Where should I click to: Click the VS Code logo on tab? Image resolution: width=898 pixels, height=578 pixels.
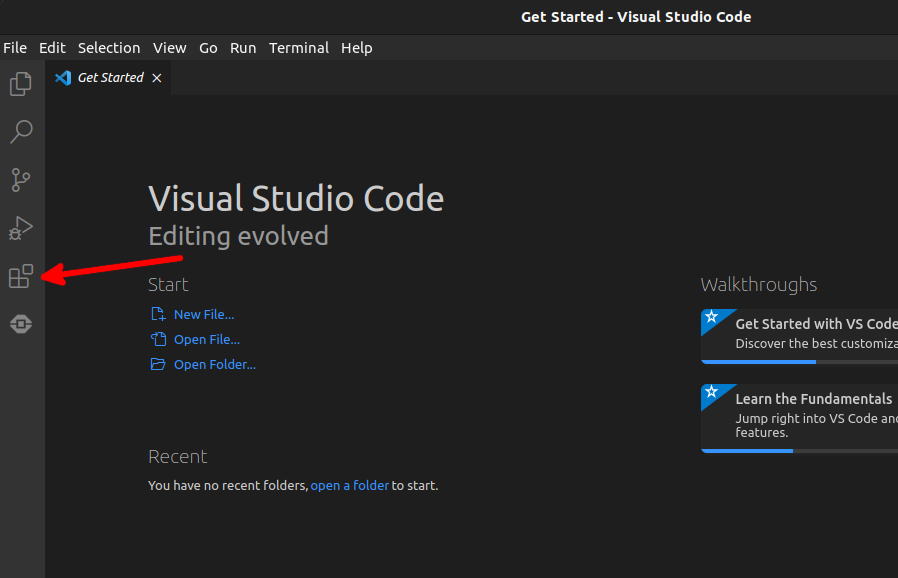pos(63,78)
